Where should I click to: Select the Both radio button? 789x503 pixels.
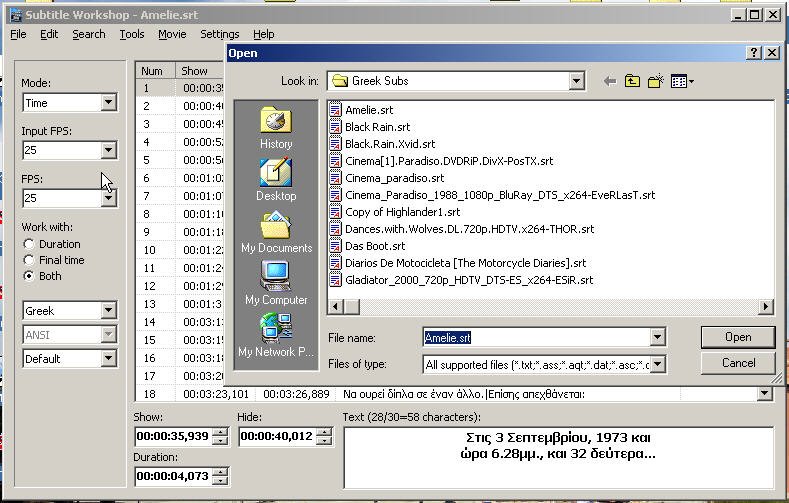coord(29,276)
